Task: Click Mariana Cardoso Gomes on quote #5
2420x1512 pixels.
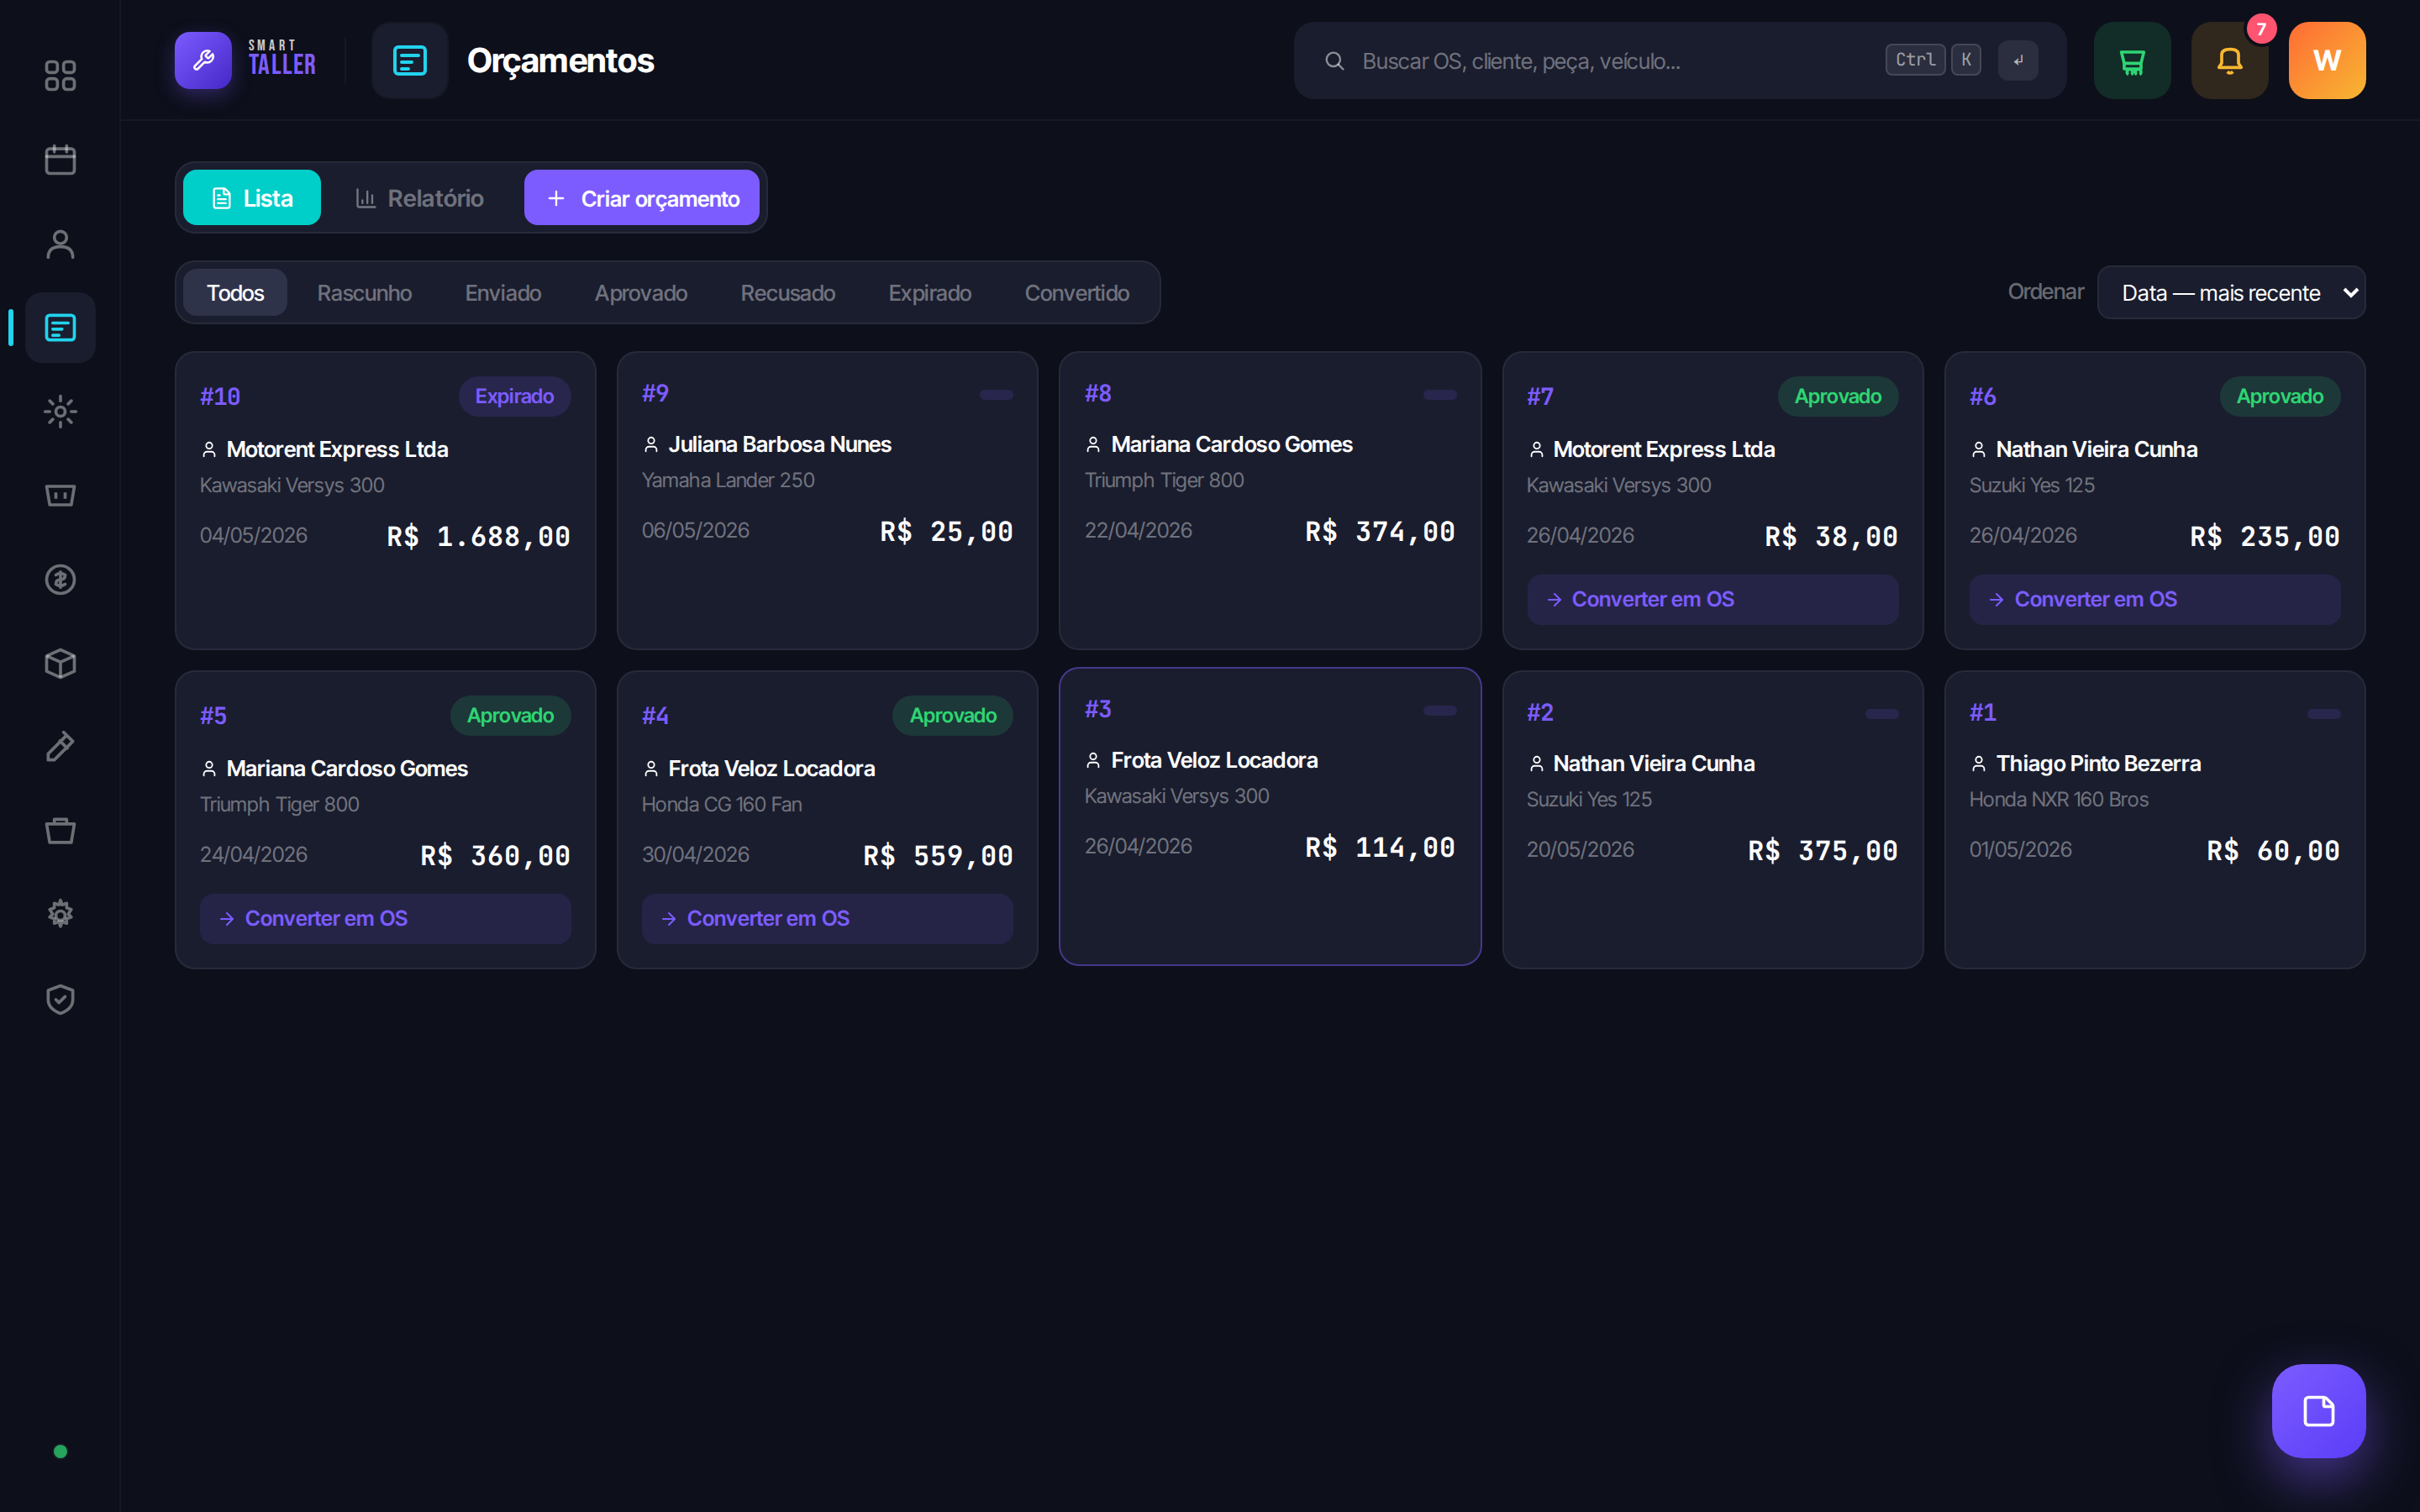Action: point(347,768)
